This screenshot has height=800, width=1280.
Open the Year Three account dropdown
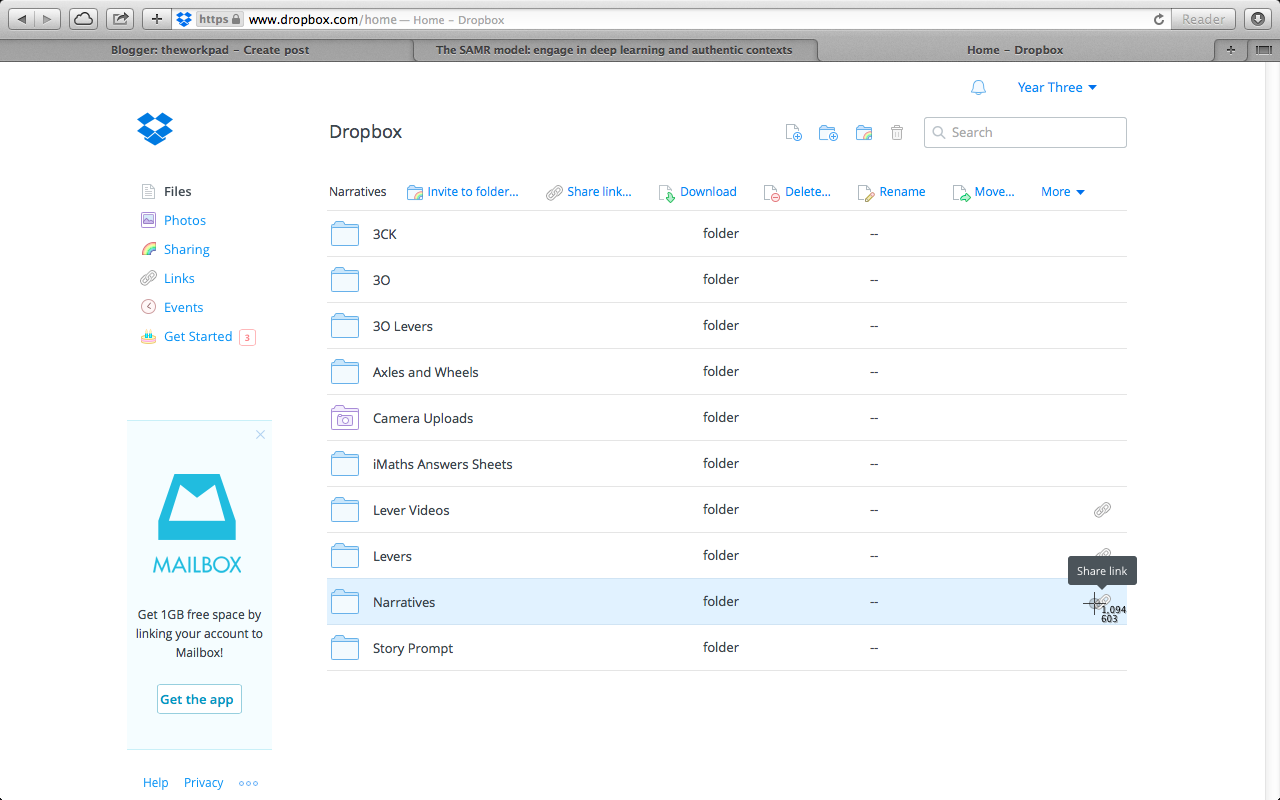click(x=1057, y=88)
